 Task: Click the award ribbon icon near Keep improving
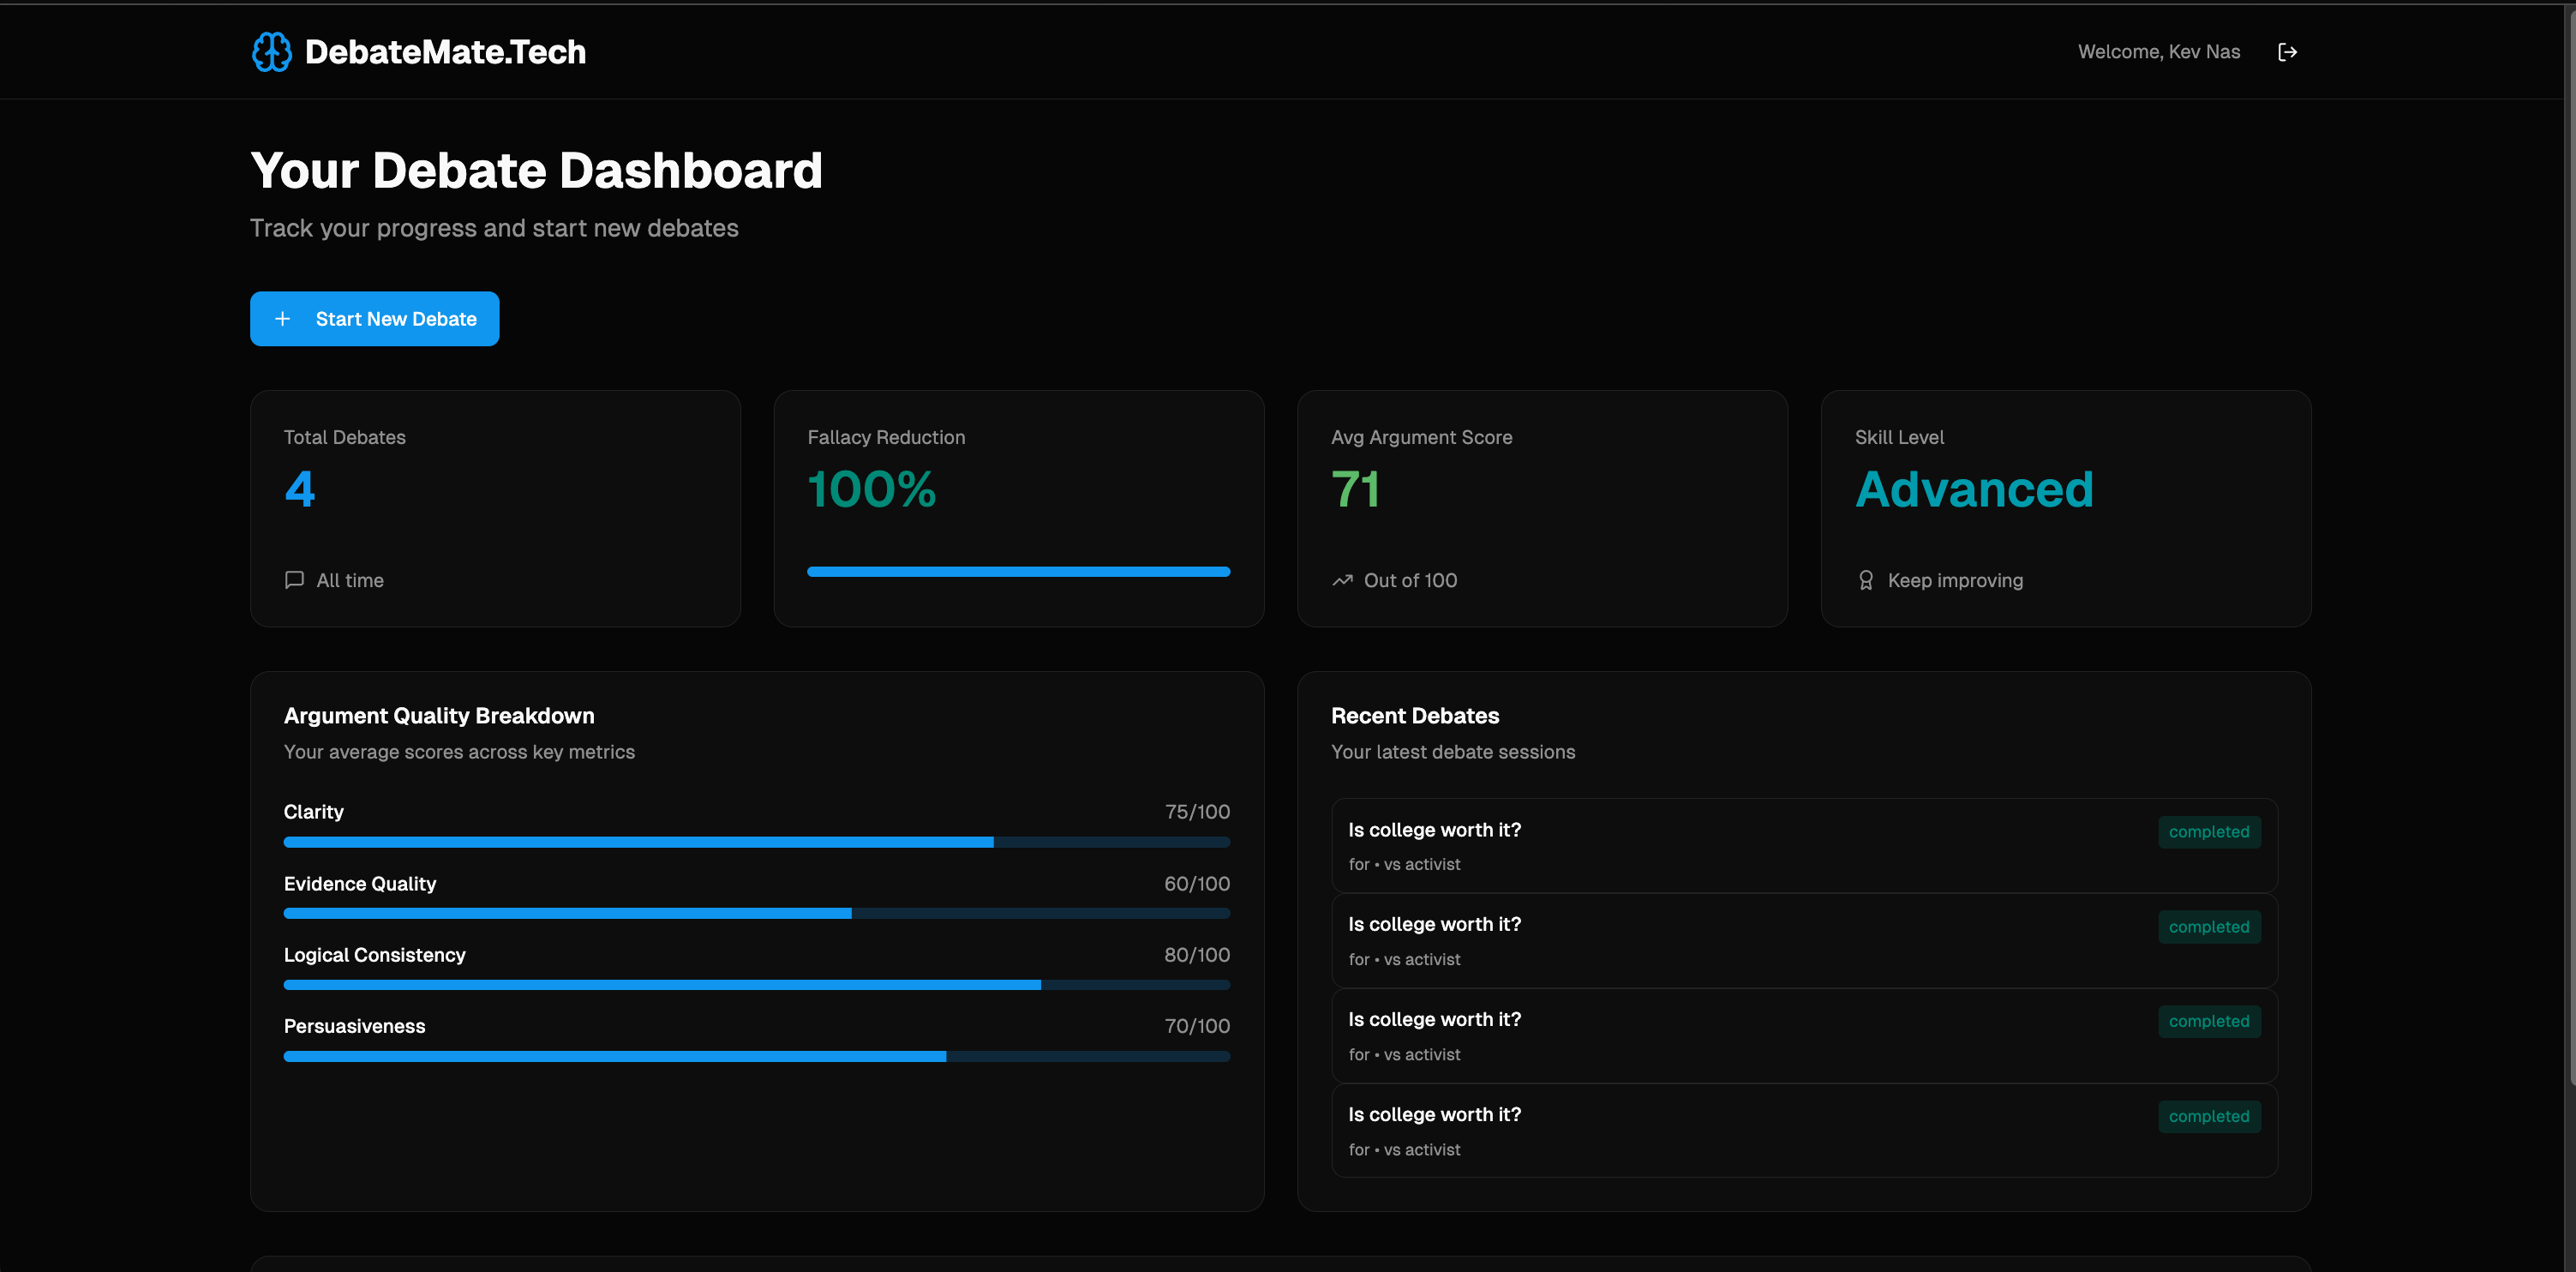coord(1865,580)
